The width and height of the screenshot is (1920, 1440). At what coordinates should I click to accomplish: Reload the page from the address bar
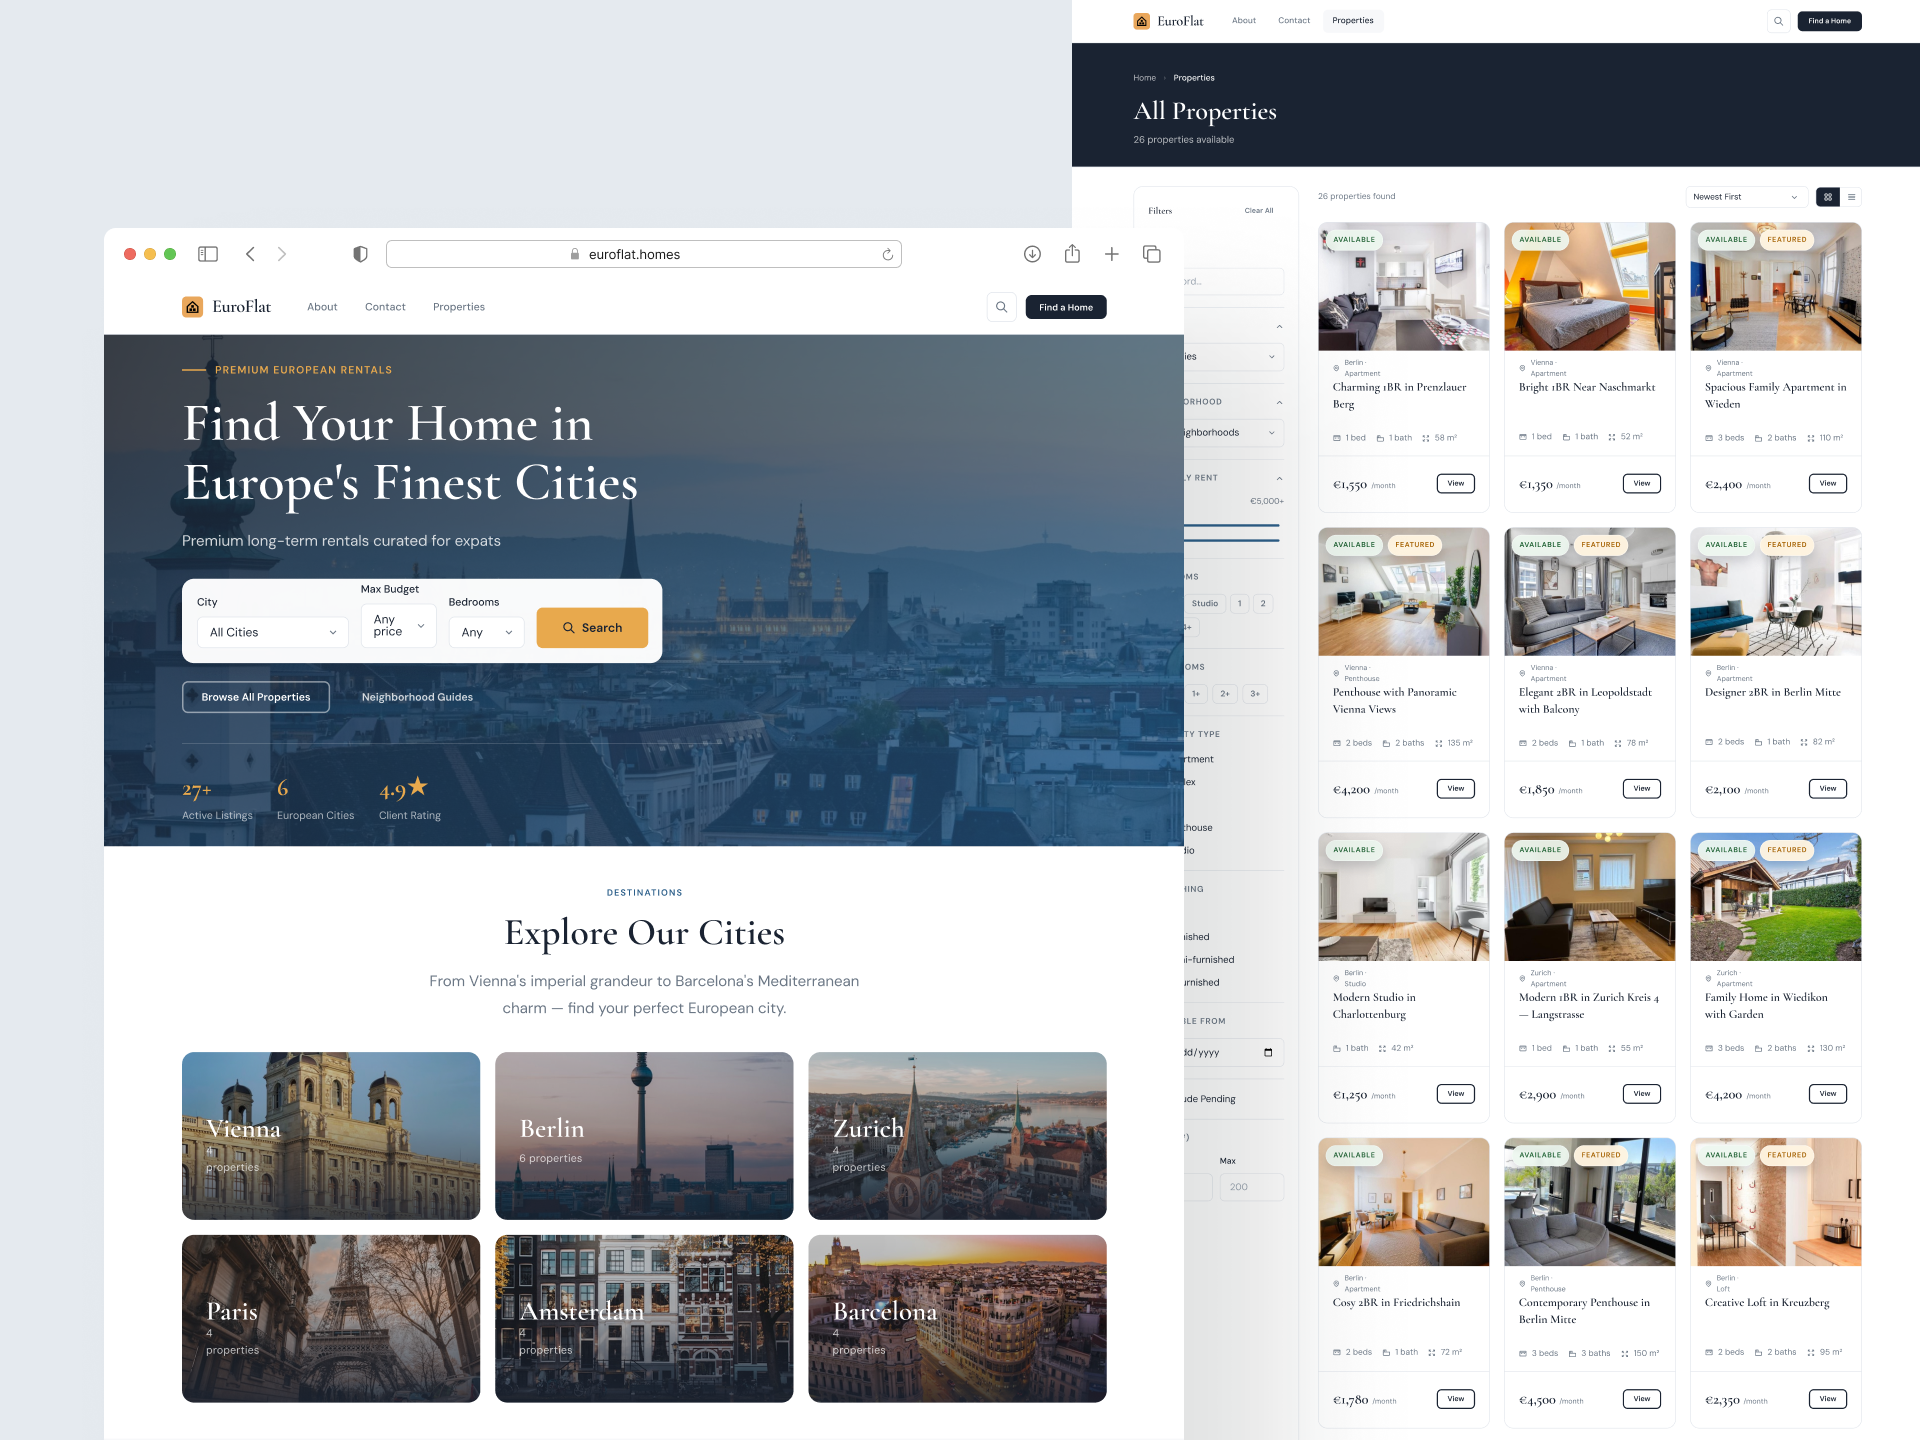coord(887,255)
